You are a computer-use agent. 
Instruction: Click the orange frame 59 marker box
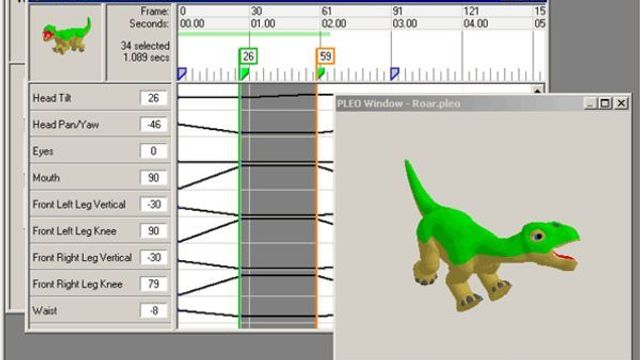pos(325,56)
